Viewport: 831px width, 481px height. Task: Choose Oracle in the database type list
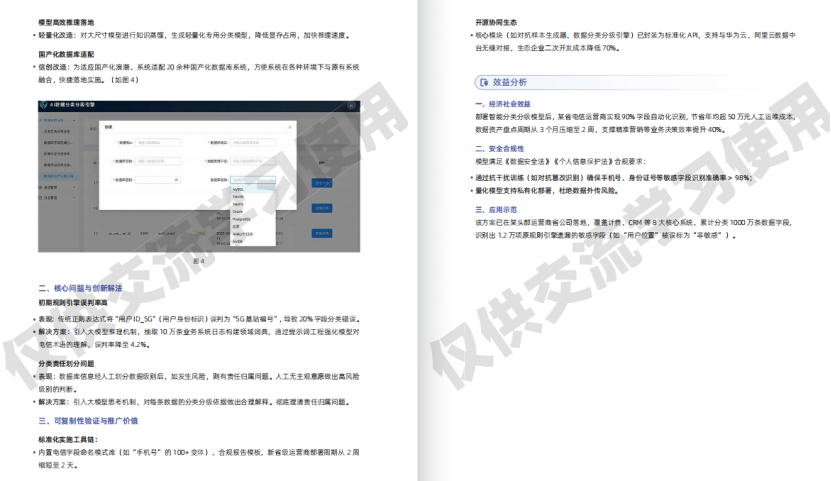pyautogui.click(x=238, y=211)
